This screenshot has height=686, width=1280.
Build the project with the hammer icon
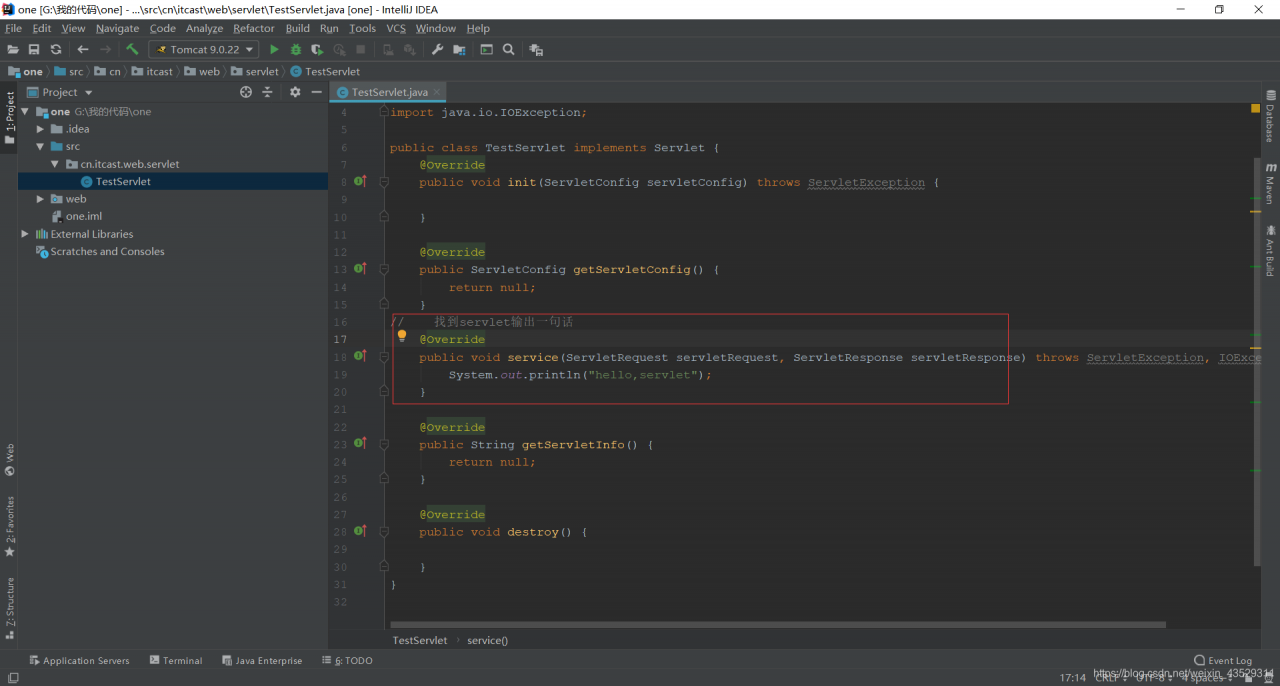click(132, 49)
